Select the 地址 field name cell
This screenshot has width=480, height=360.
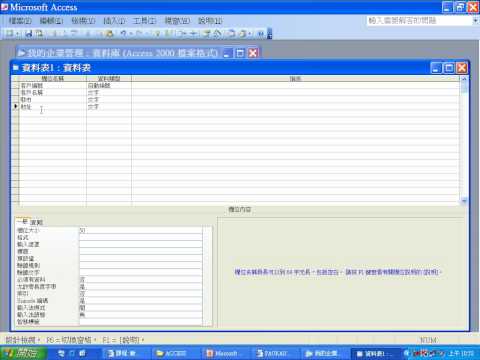click(53, 107)
